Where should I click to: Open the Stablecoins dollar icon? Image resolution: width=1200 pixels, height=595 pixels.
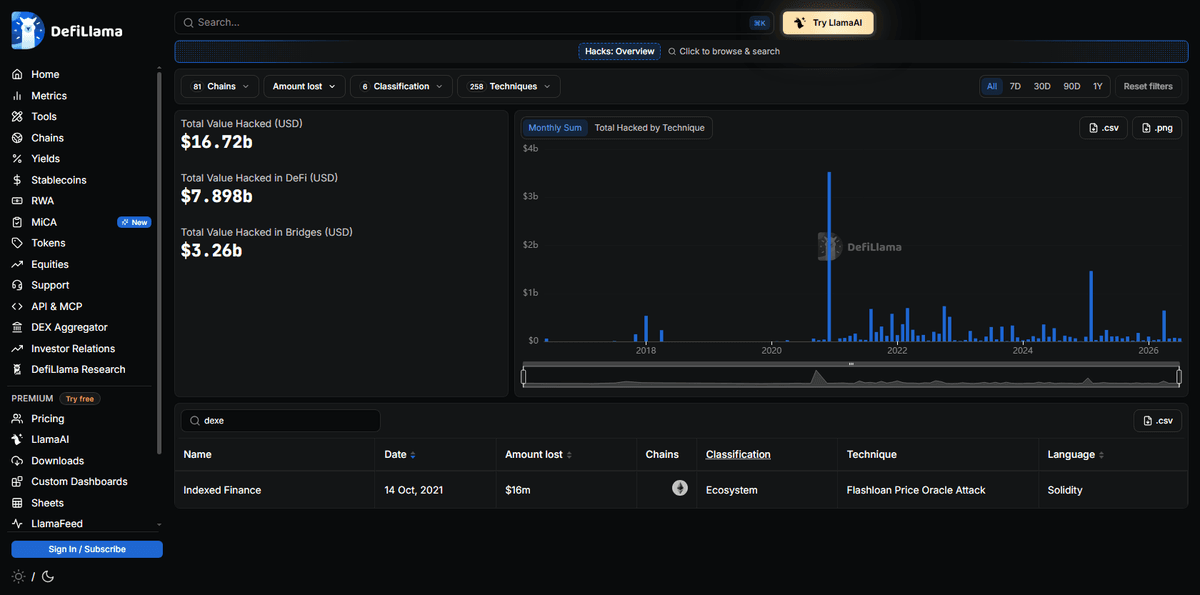[17, 180]
